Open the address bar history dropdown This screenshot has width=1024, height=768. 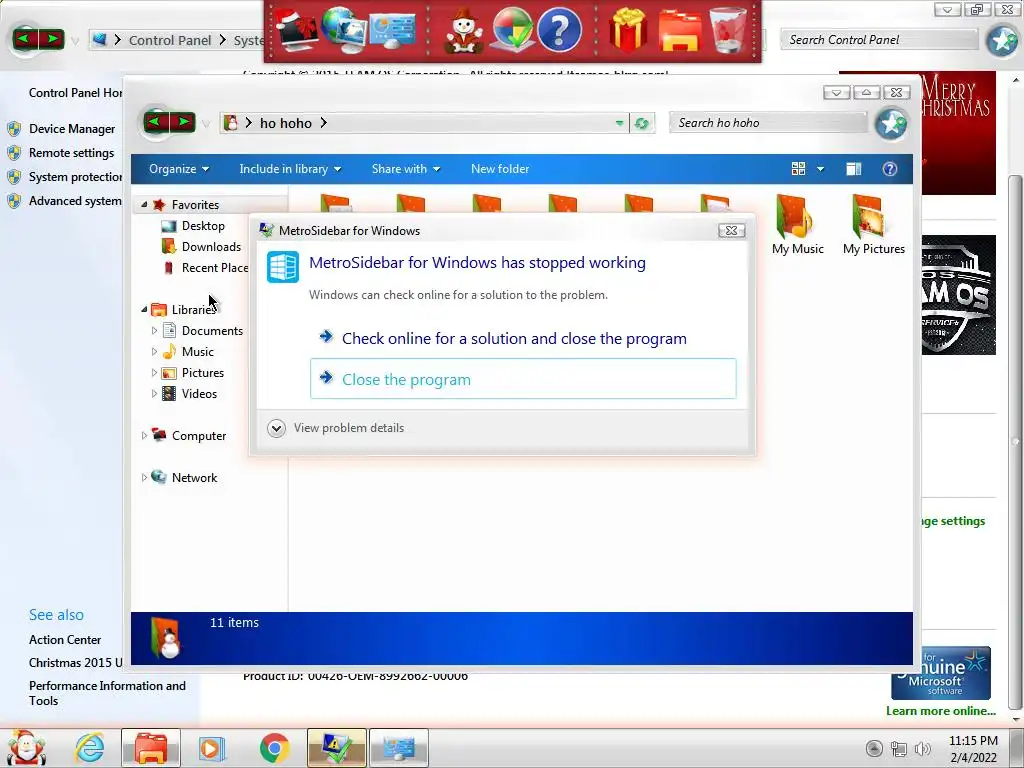(619, 123)
